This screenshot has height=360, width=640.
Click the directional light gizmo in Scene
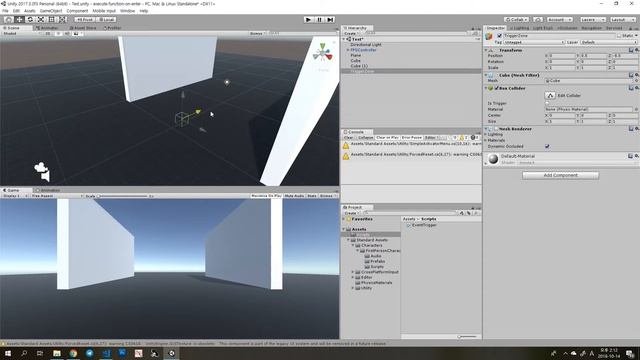(227, 82)
